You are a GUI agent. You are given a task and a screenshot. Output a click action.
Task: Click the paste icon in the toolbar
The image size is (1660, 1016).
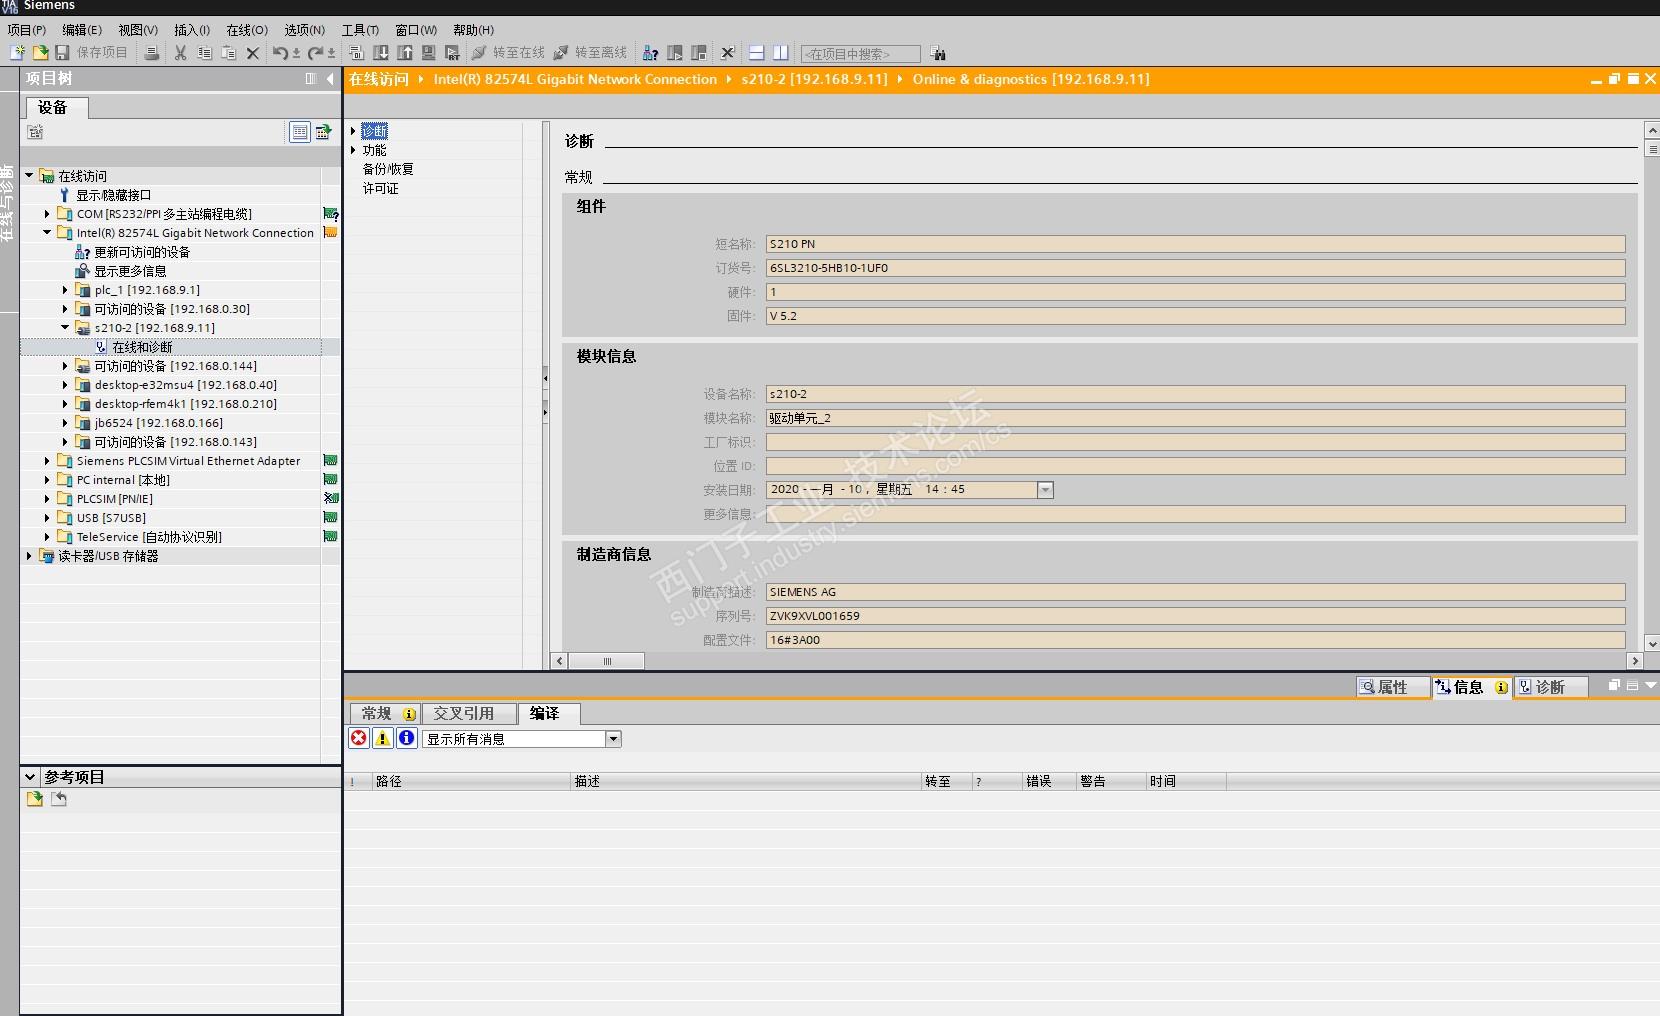coord(228,53)
